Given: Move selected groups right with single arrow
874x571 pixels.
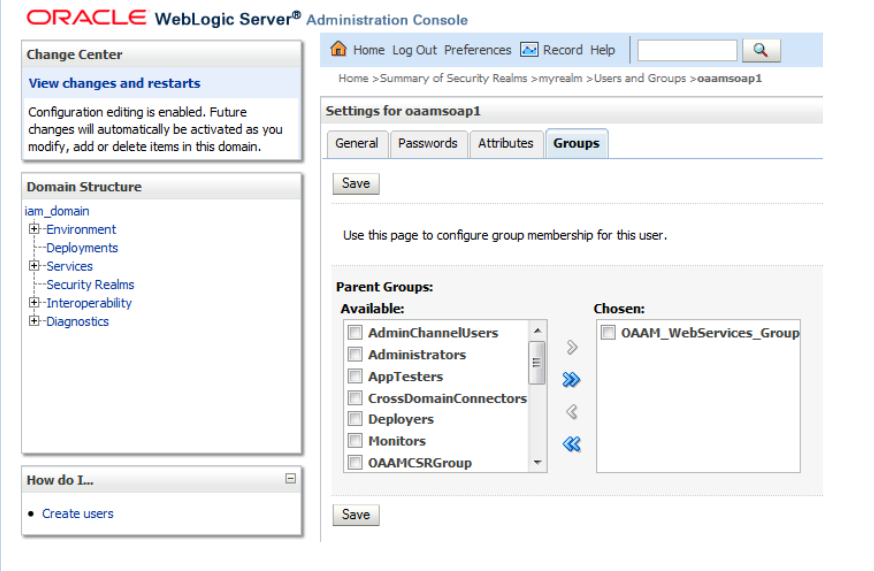Looking at the screenshot, I should (571, 347).
